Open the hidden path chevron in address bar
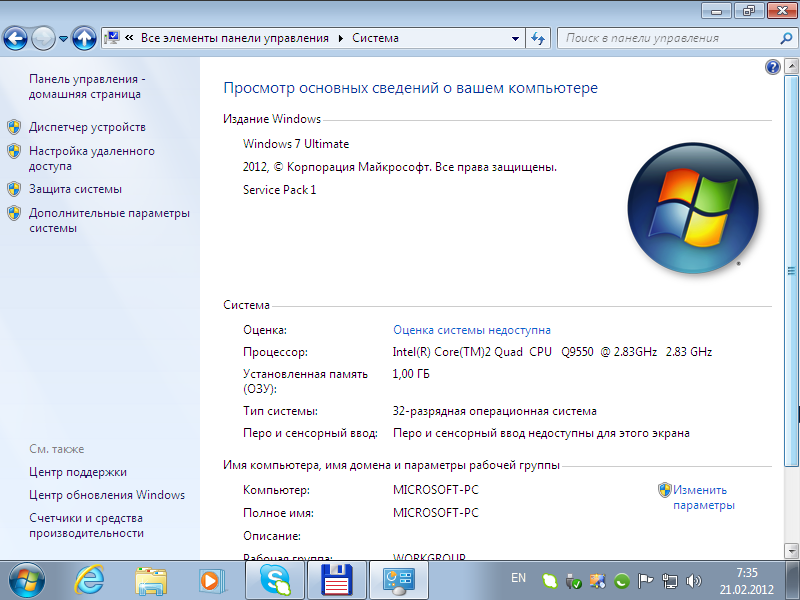 [129, 38]
